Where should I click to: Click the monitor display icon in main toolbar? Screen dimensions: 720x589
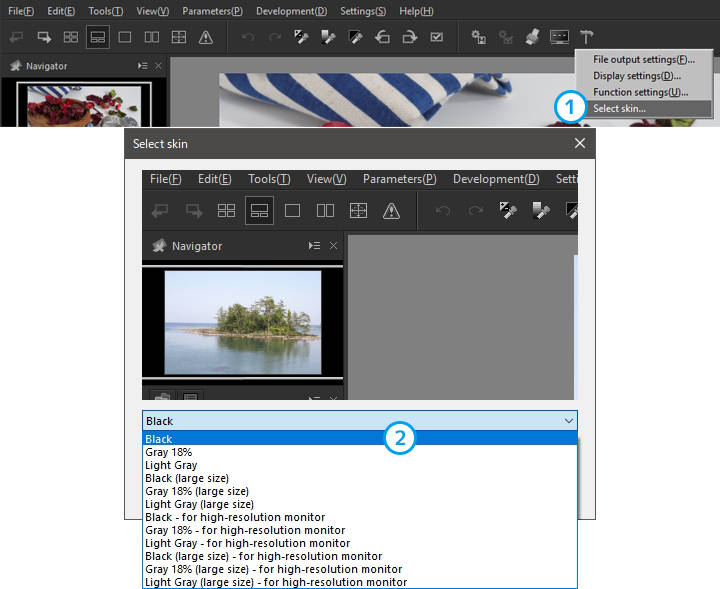click(x=559, y=37)
